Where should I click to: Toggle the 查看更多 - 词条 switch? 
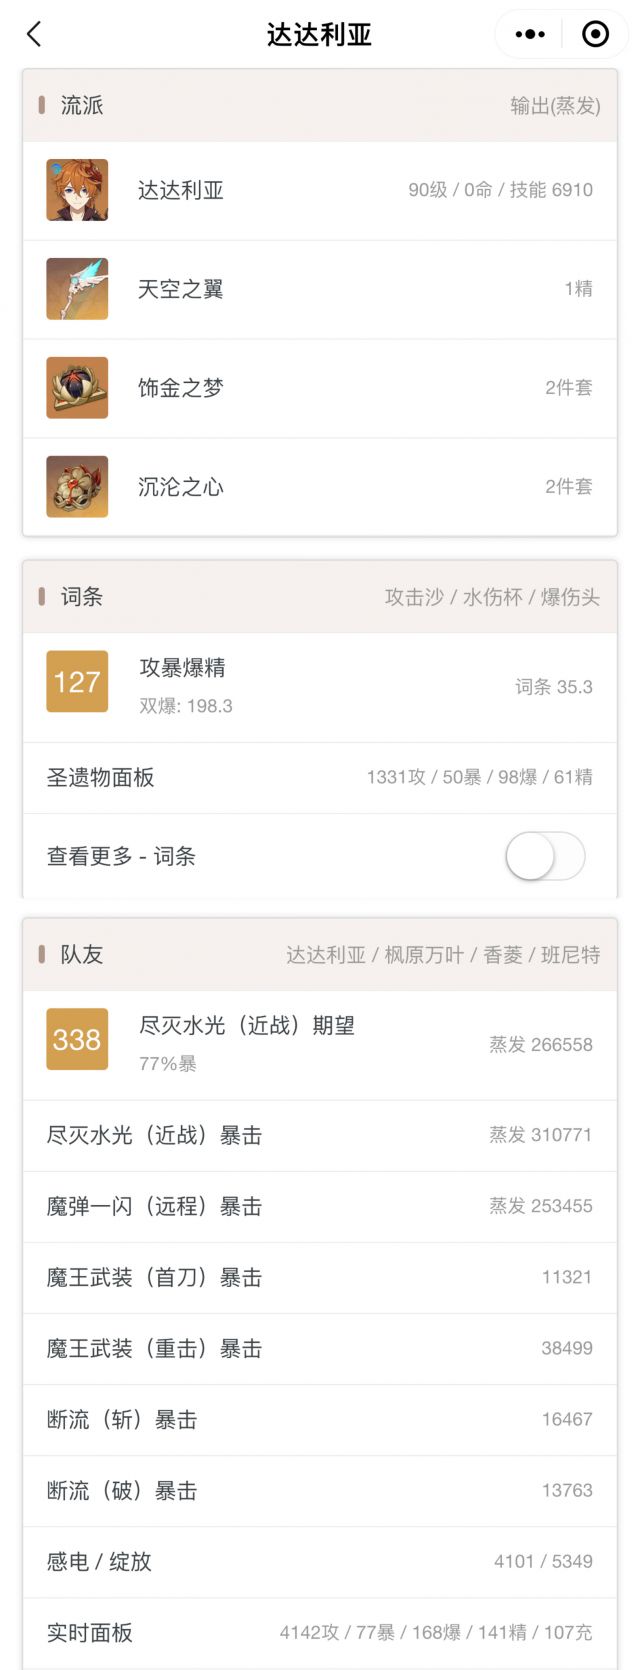point(545,856)
